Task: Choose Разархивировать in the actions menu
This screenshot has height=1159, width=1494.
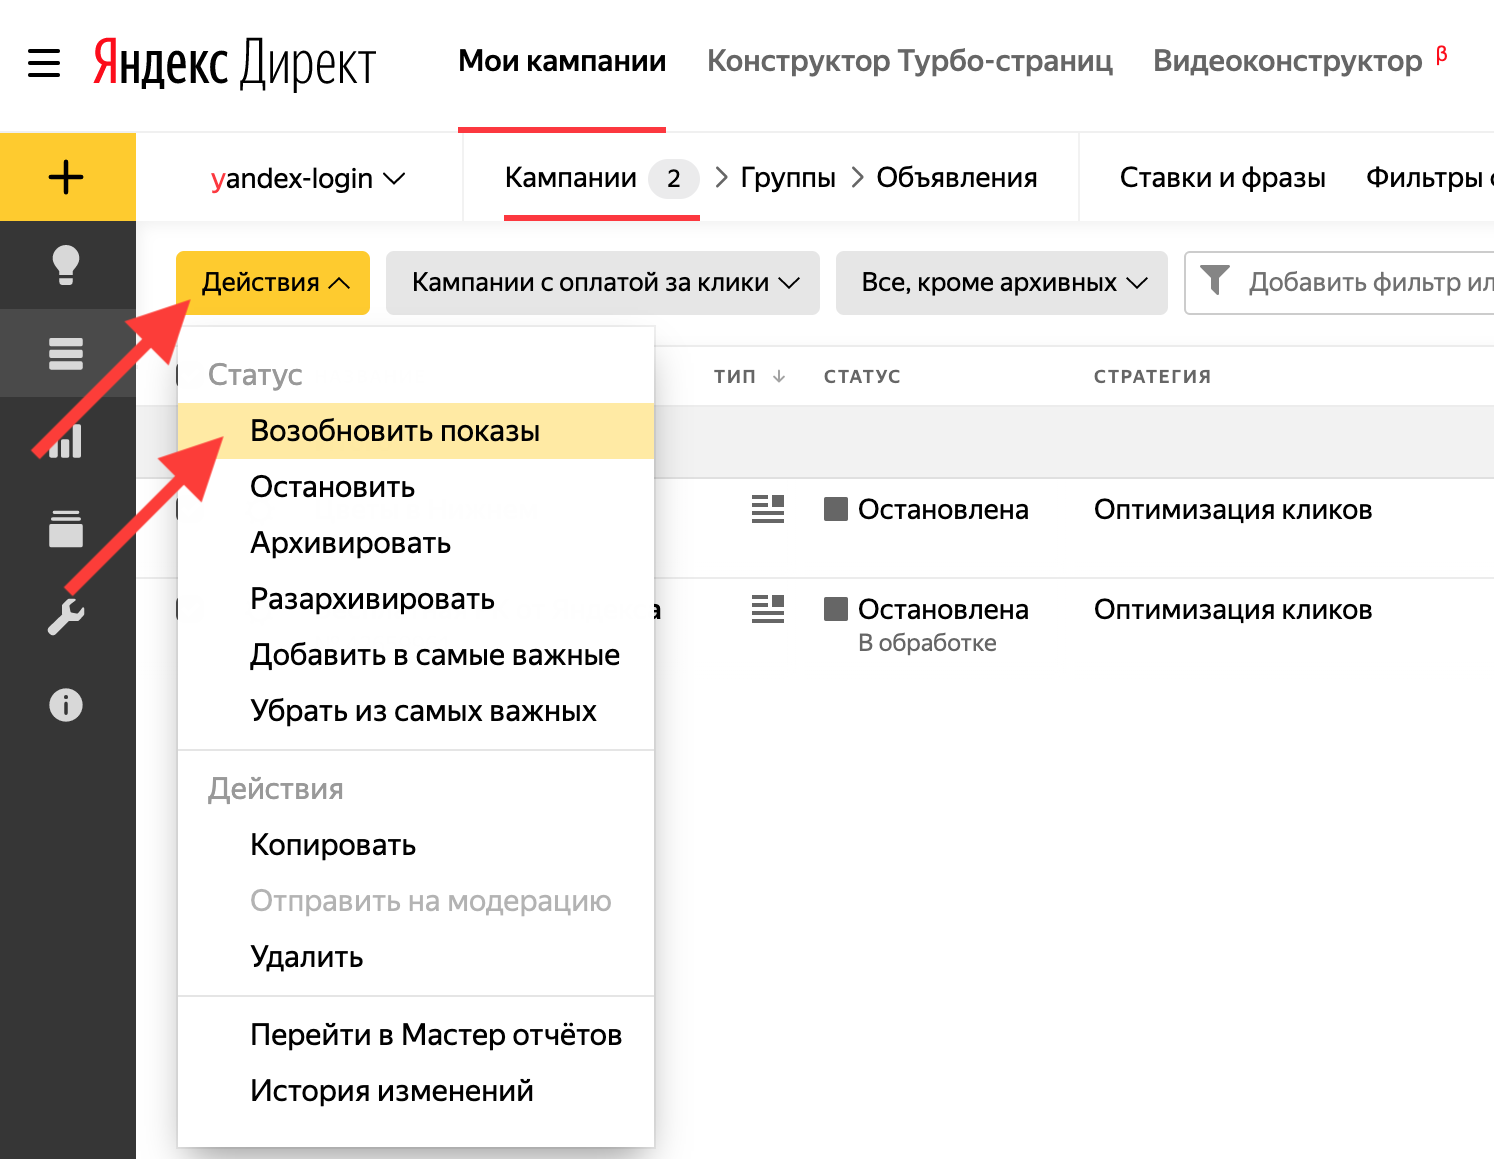Action: [416, 599]
